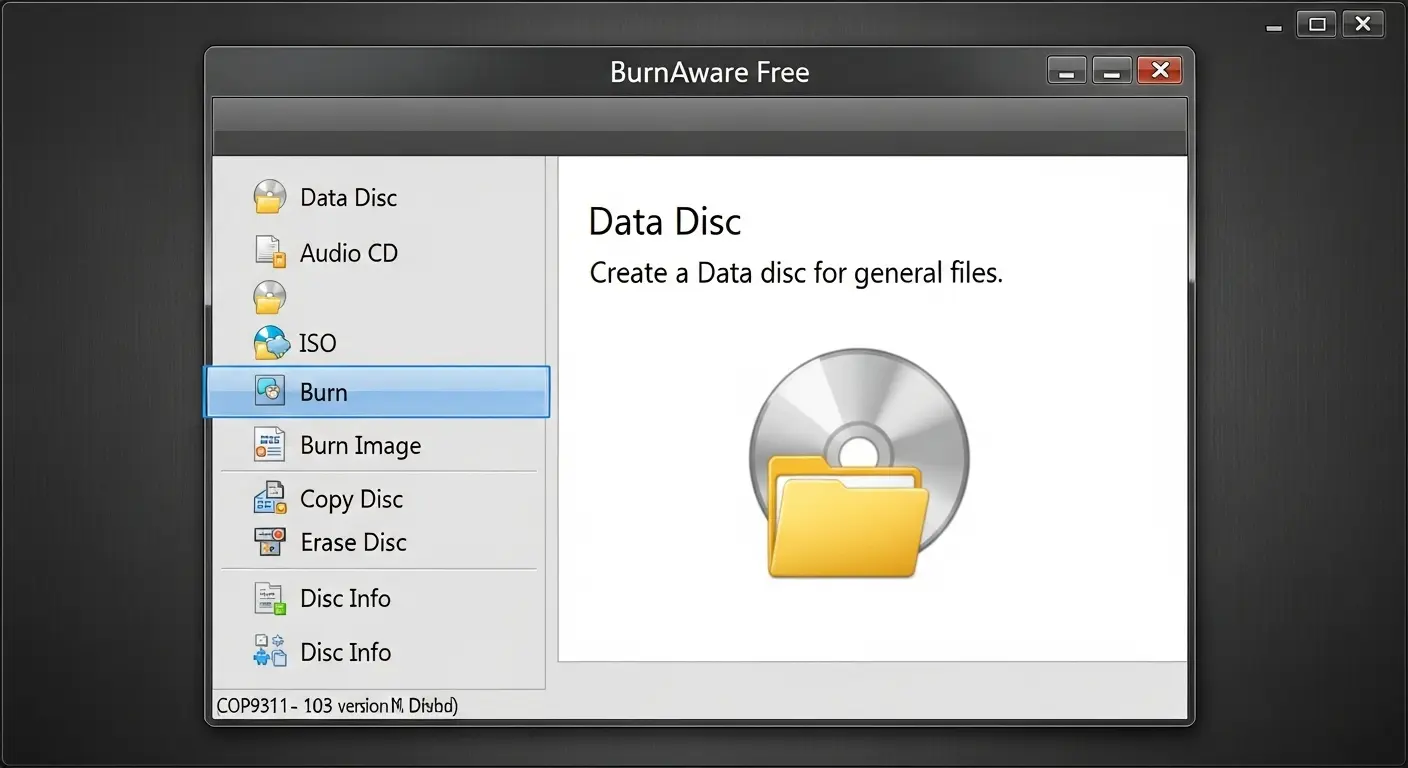Image resolution: width=1408 pixels, height=768 pixels.
Task: Click the large disc and folder illustration
Action: click(859, 463)
